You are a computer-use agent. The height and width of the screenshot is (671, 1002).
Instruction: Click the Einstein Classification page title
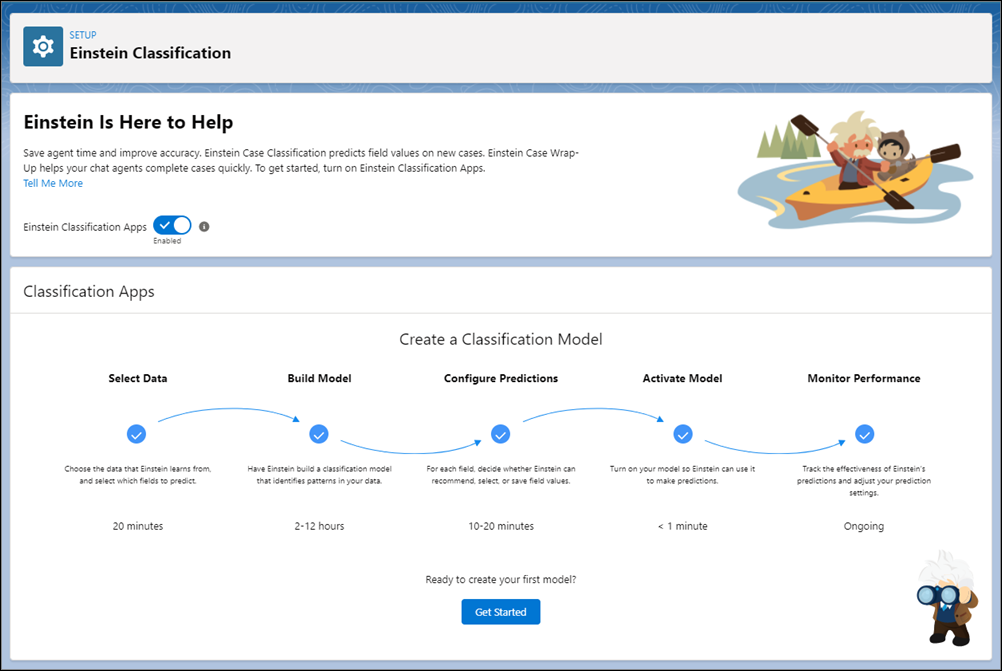(x=150, y=53)
